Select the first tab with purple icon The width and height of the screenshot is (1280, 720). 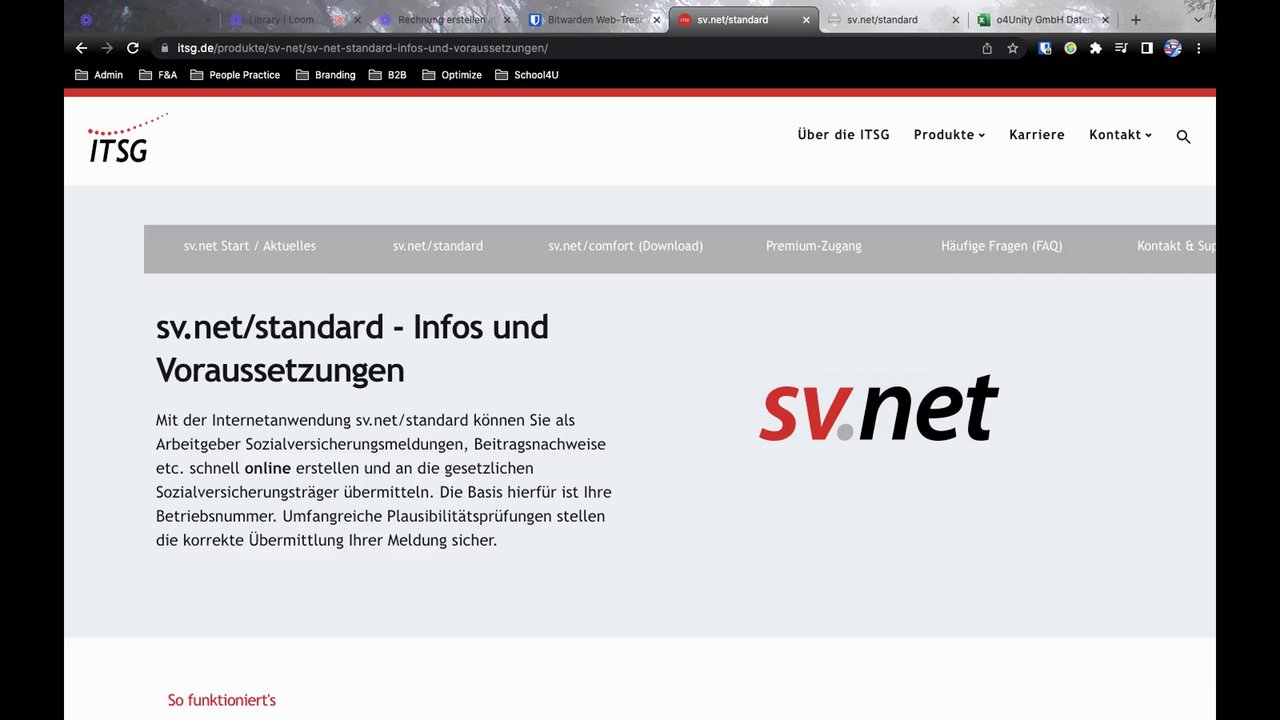pyautogui.click(x=145, y=20)
